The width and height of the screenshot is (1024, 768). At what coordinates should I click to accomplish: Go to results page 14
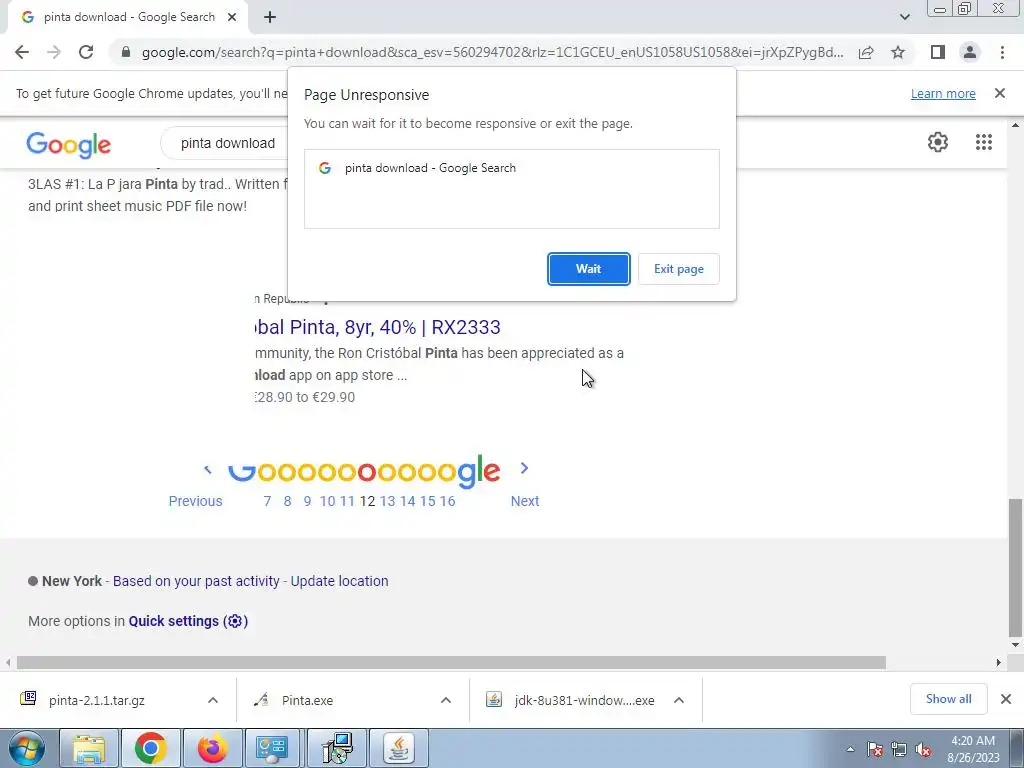[x=408, y=501]
